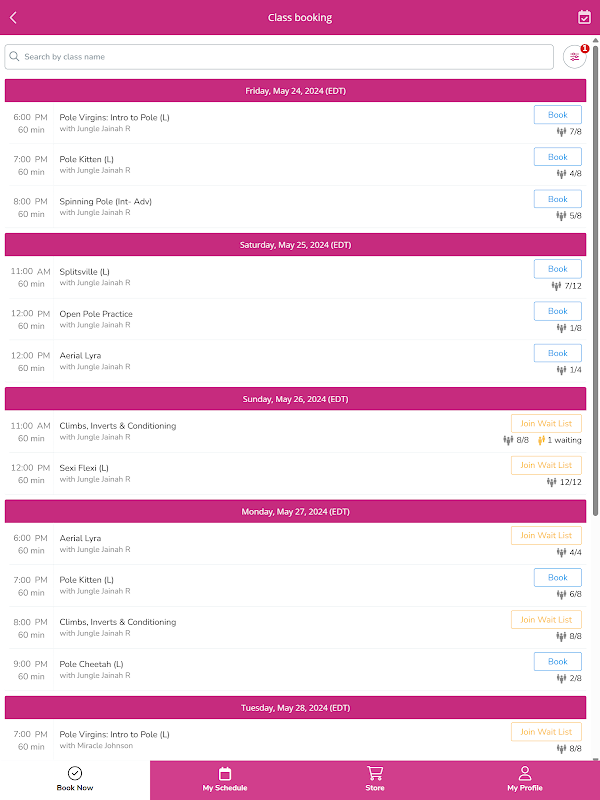This screenshot has height=800, width=600.
Task: Click the vertical scrollbar on the right
Action: (x=596, y=280)
